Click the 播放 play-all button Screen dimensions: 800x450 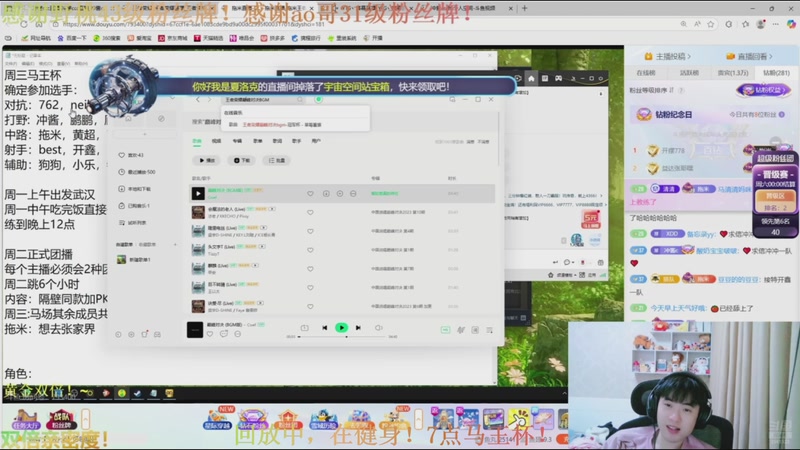[x=207, y=160]
